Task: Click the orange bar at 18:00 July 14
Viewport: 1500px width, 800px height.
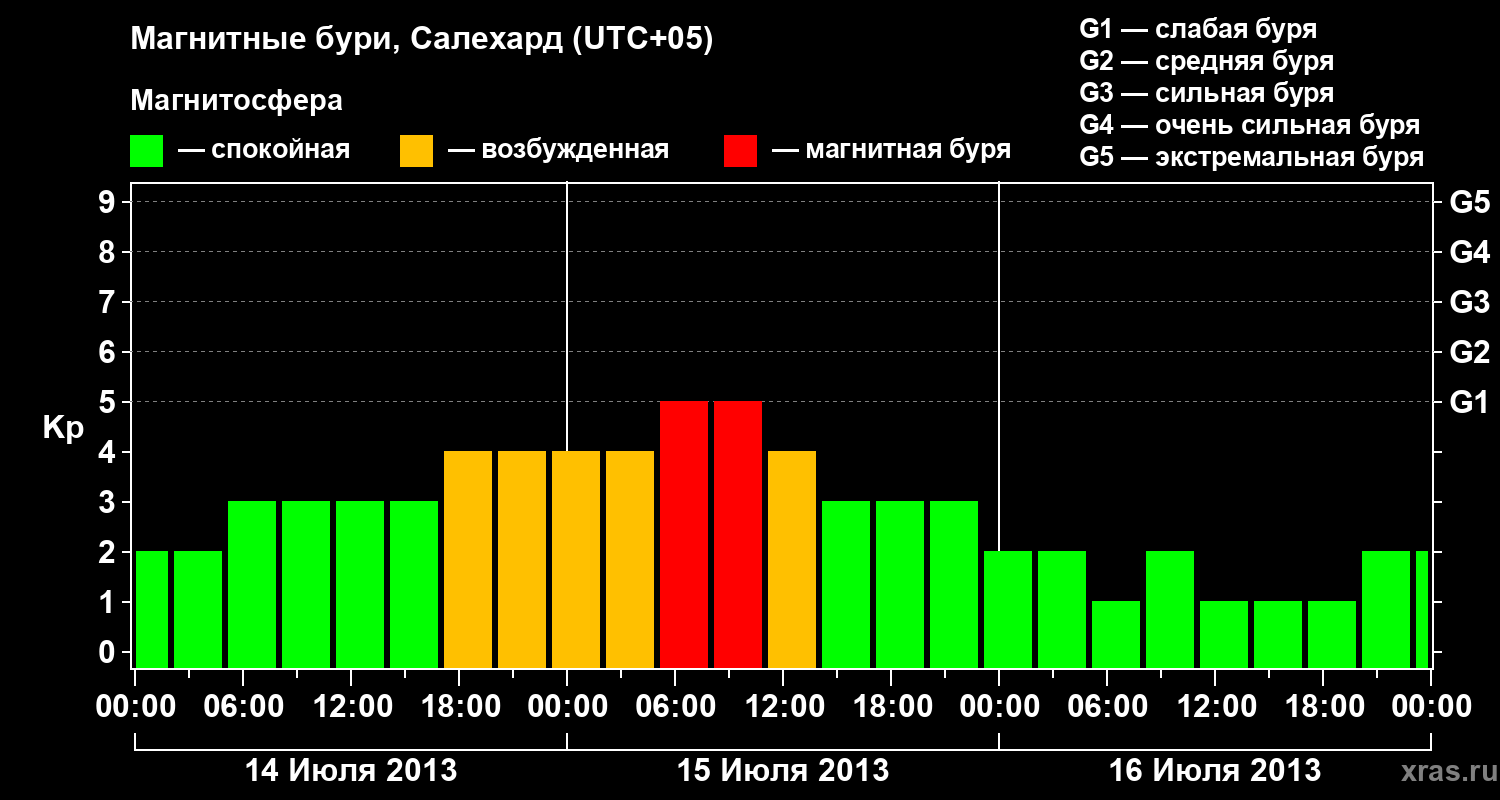Action: [x=468, y=559]
